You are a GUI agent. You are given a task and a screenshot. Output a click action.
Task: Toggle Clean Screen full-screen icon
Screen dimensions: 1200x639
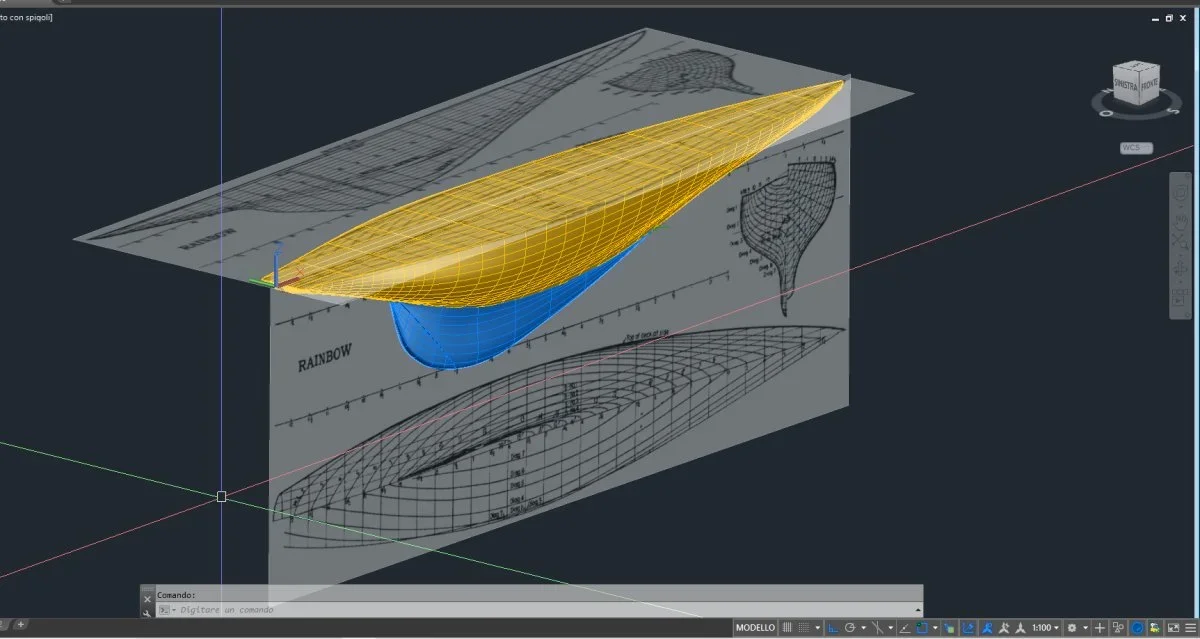[1173, 628]
